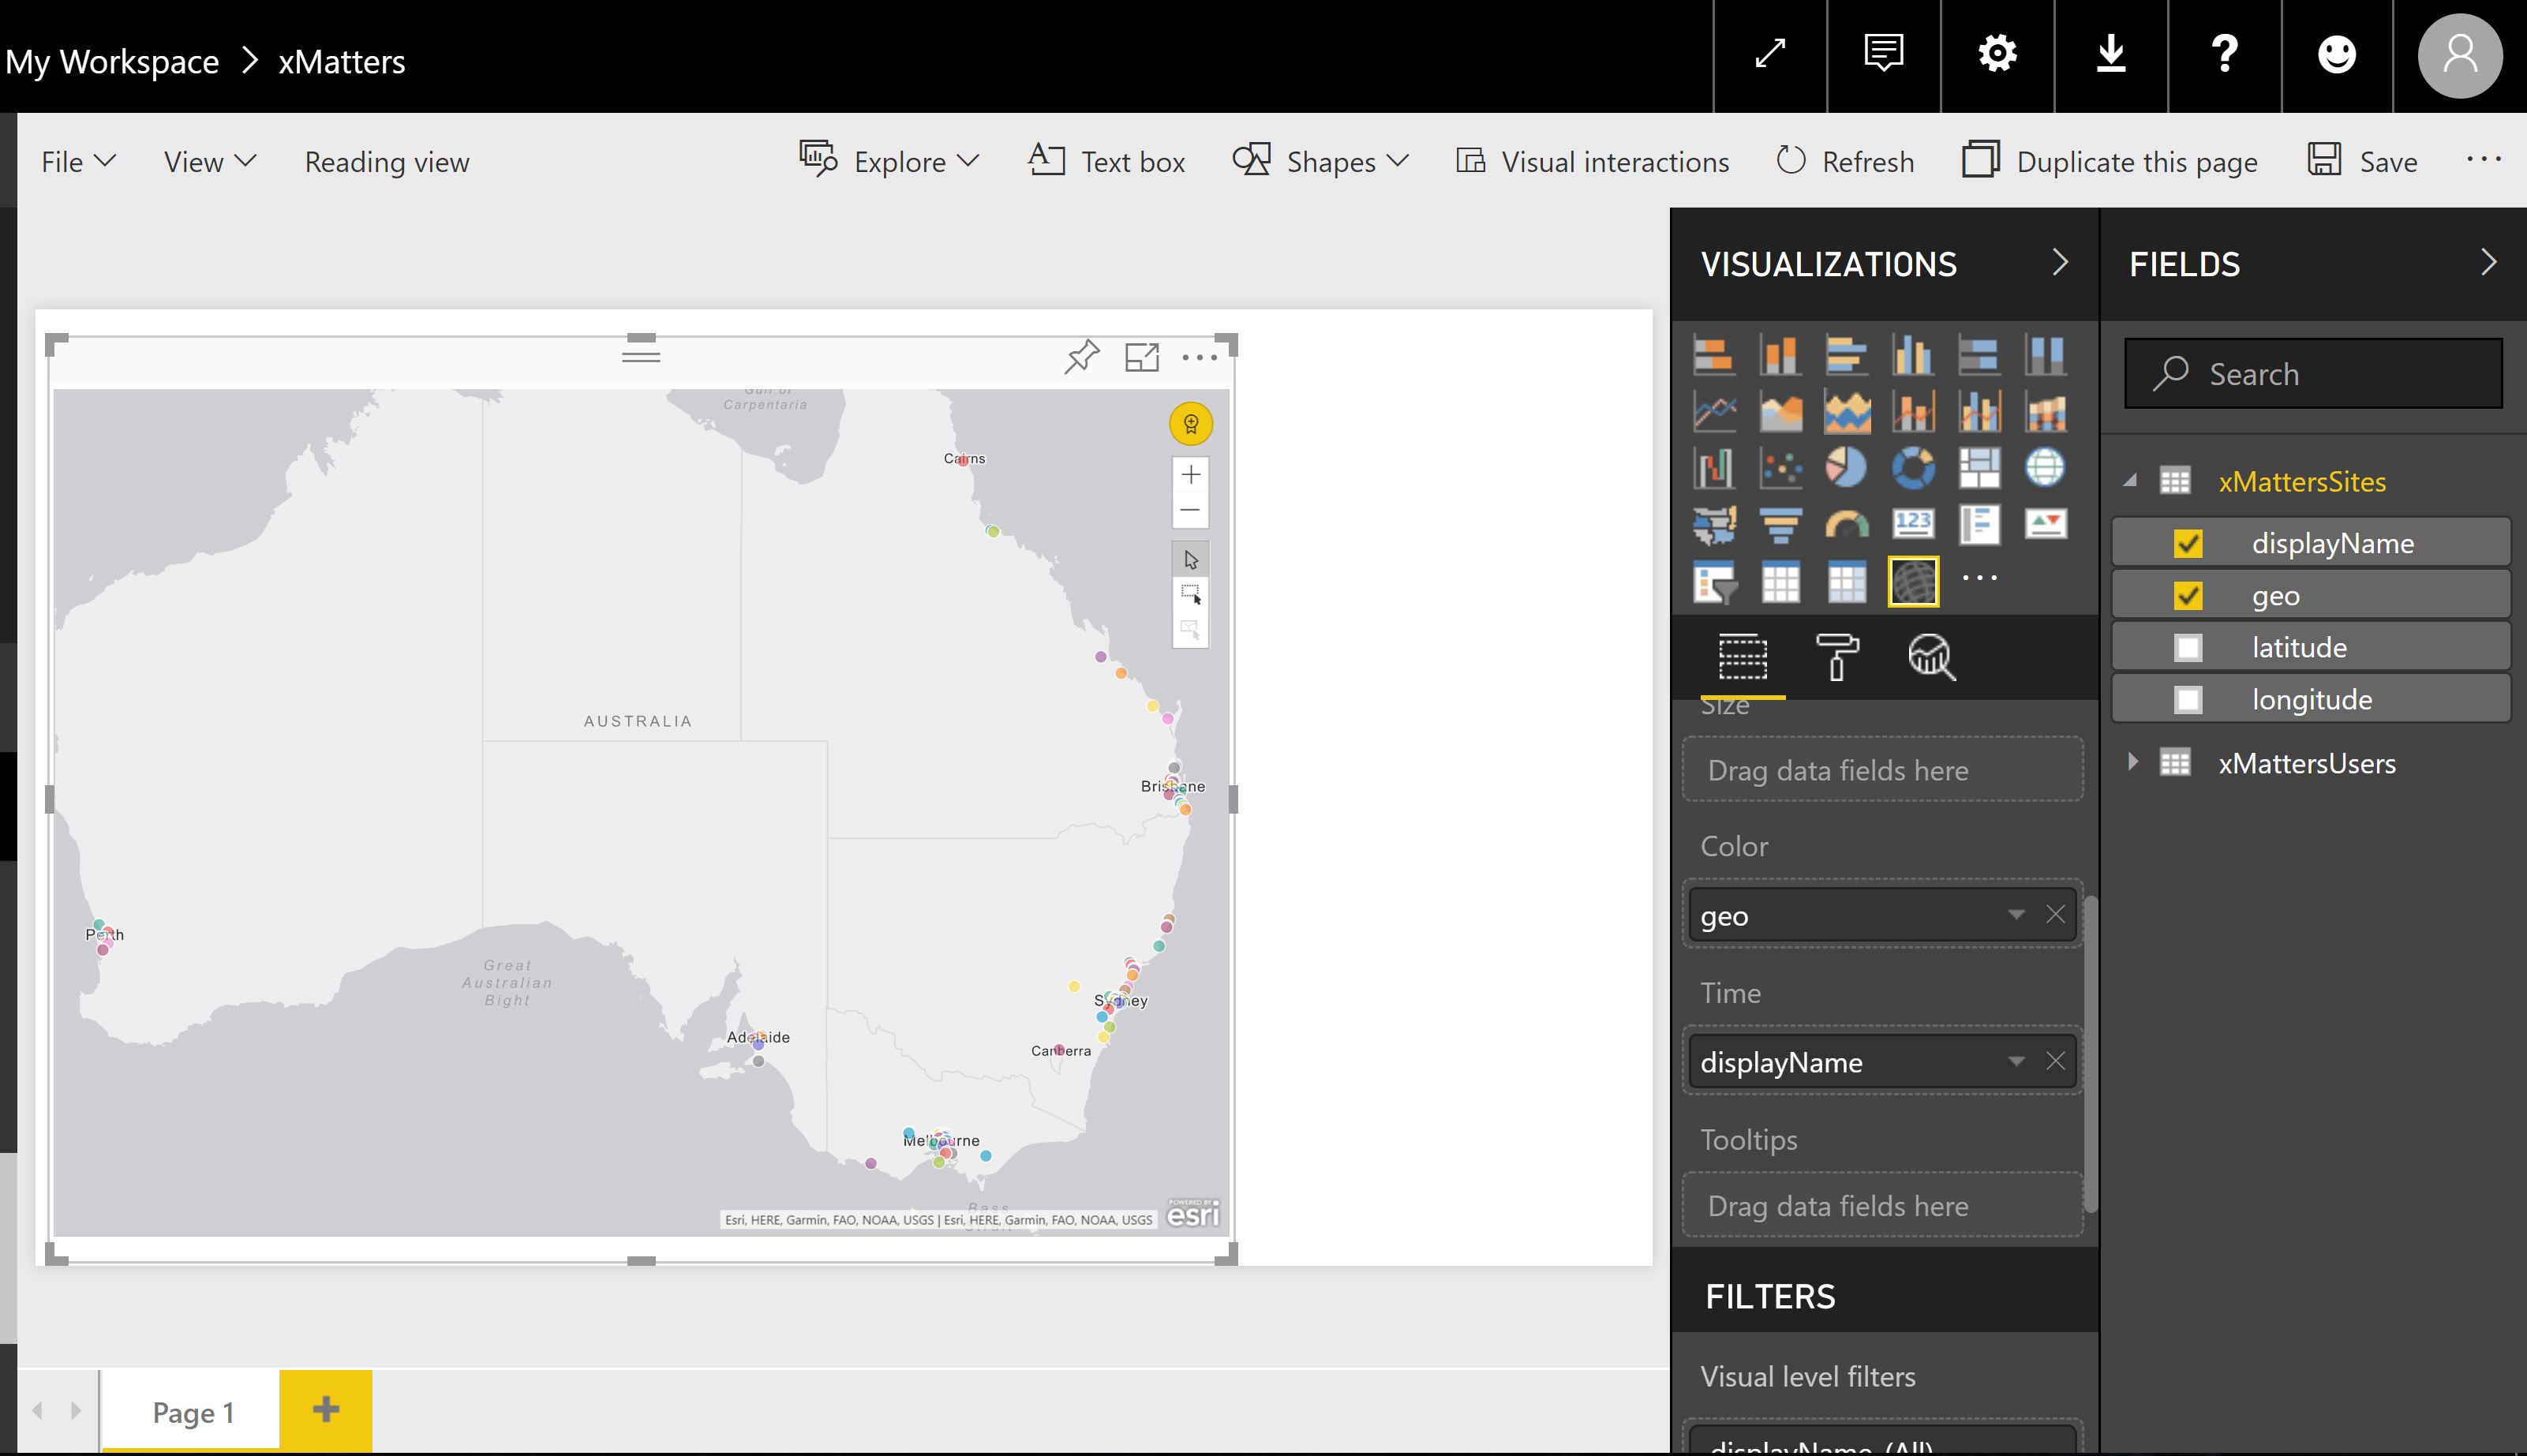Open the displayName dropdown in the Time well

tap(2016, 1062)
